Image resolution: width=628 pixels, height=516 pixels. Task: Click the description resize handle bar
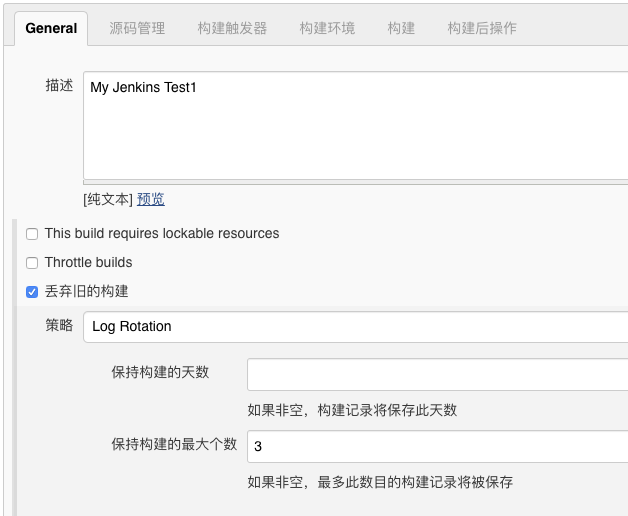click(x=356, y=183)
